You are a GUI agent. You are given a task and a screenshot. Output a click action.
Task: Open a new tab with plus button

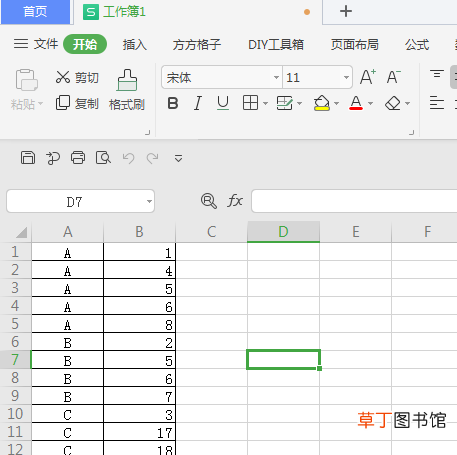point(346,11)
